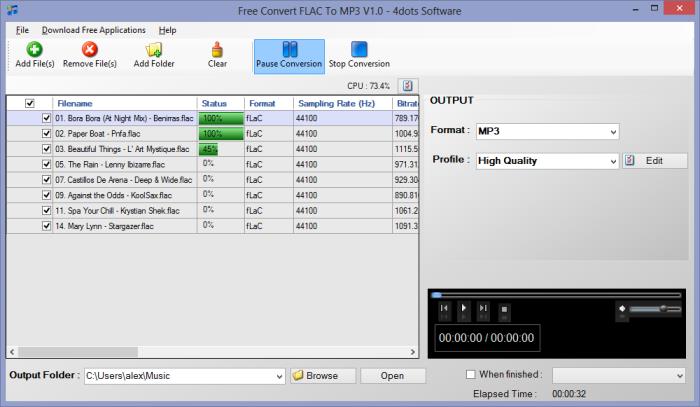Sort by Format column header

pos(269,104)
